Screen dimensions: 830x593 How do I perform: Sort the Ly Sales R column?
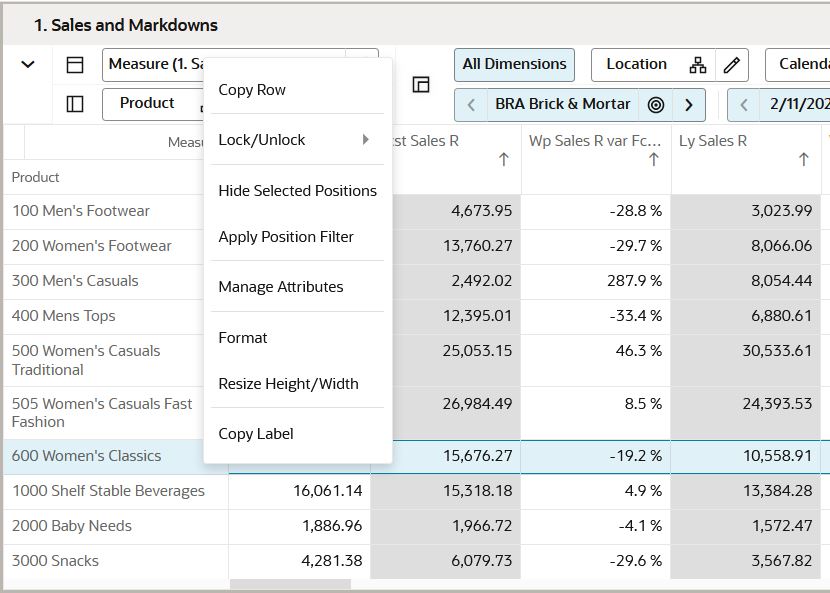[x=803, y=160]
